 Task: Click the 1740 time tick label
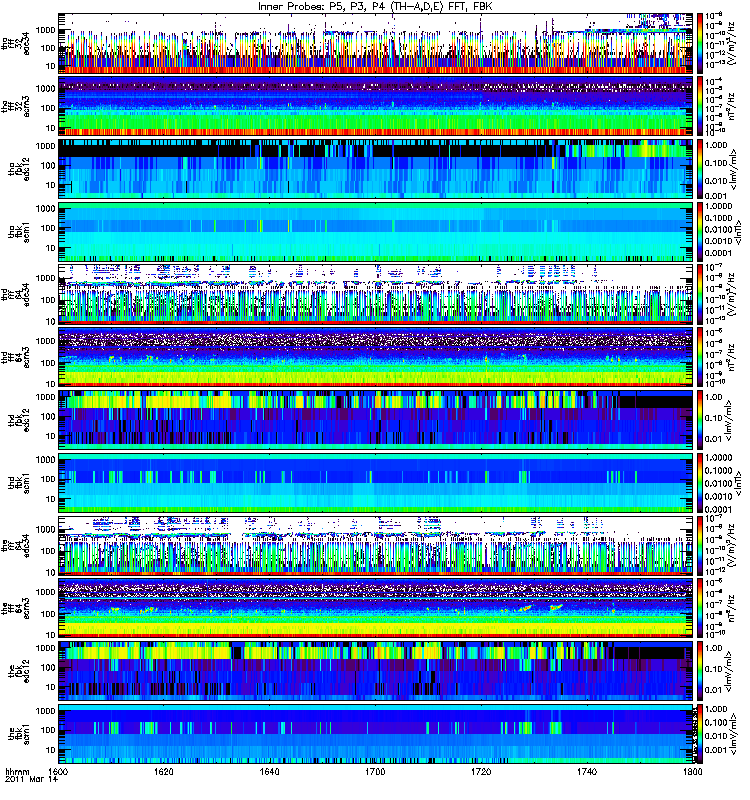coord(587,771)
